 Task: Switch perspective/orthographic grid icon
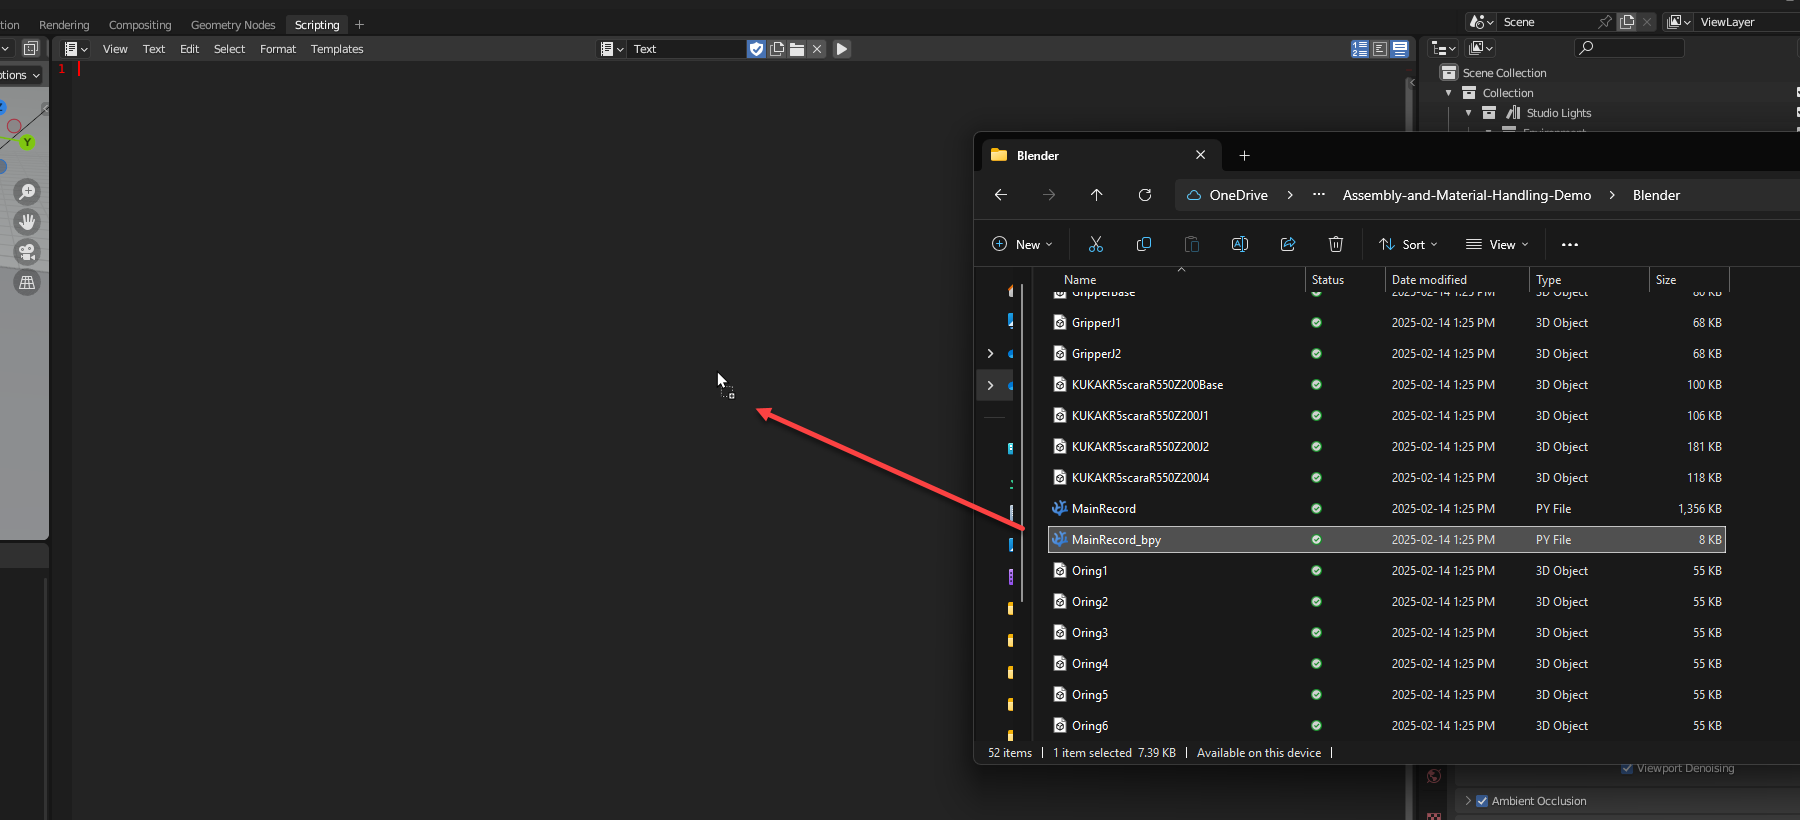(x=27, y=283)
